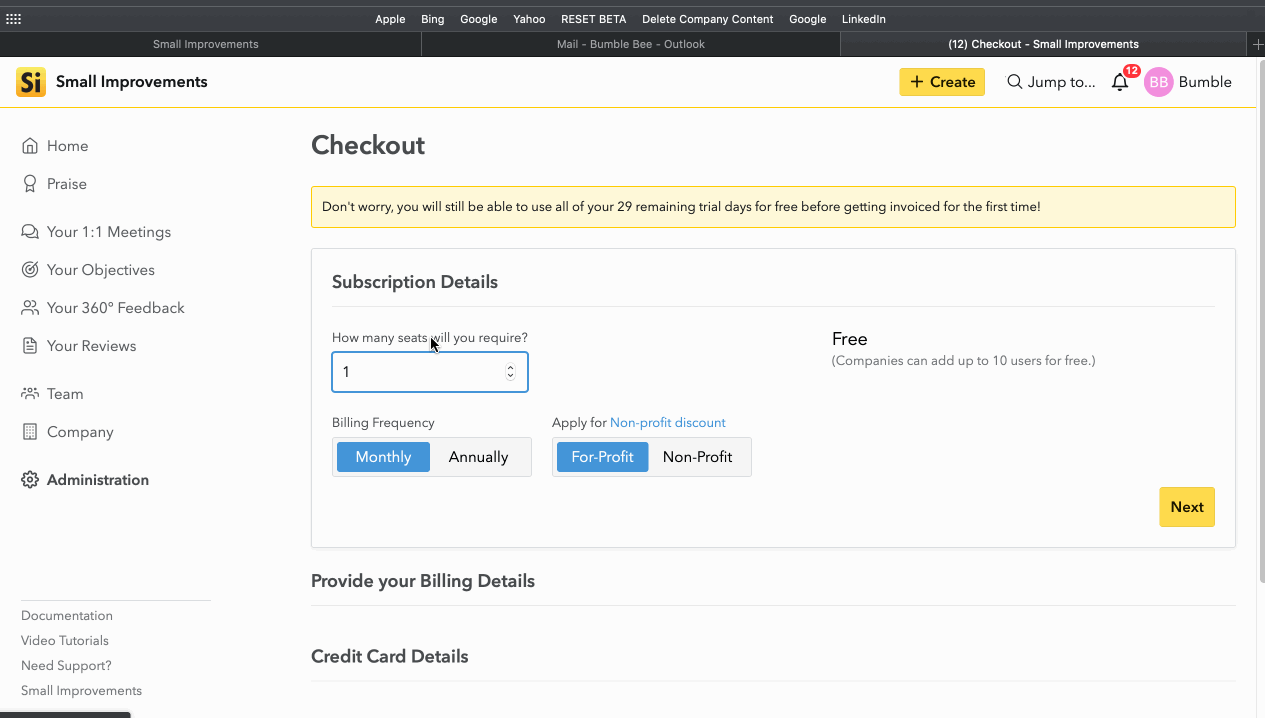This screenshot has height=718, width=1265.
Task: Click the Administration gear icon
Action: pos(30,480)
